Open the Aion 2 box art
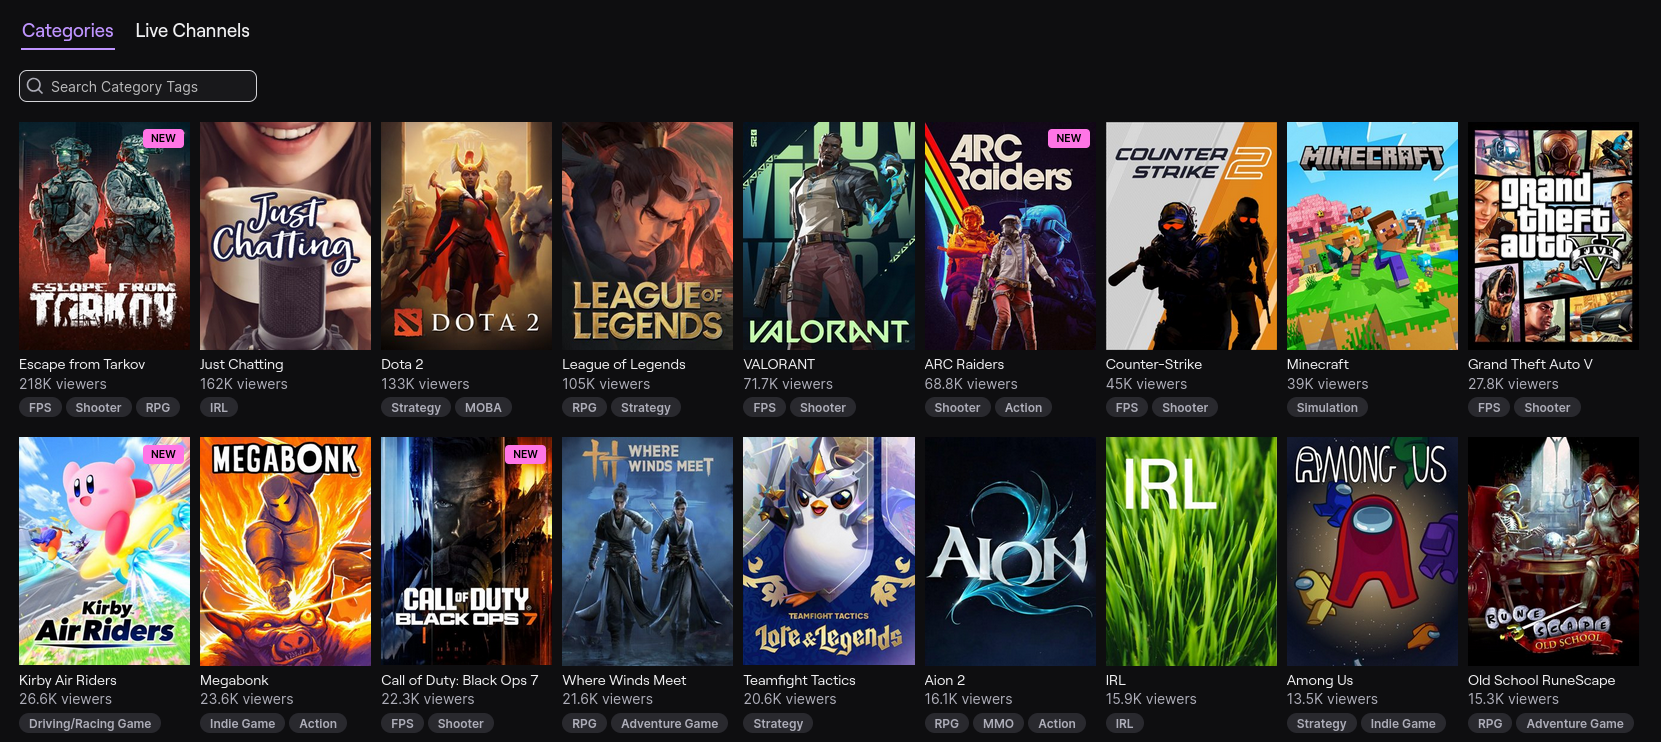 click(x=1010, y=551)
